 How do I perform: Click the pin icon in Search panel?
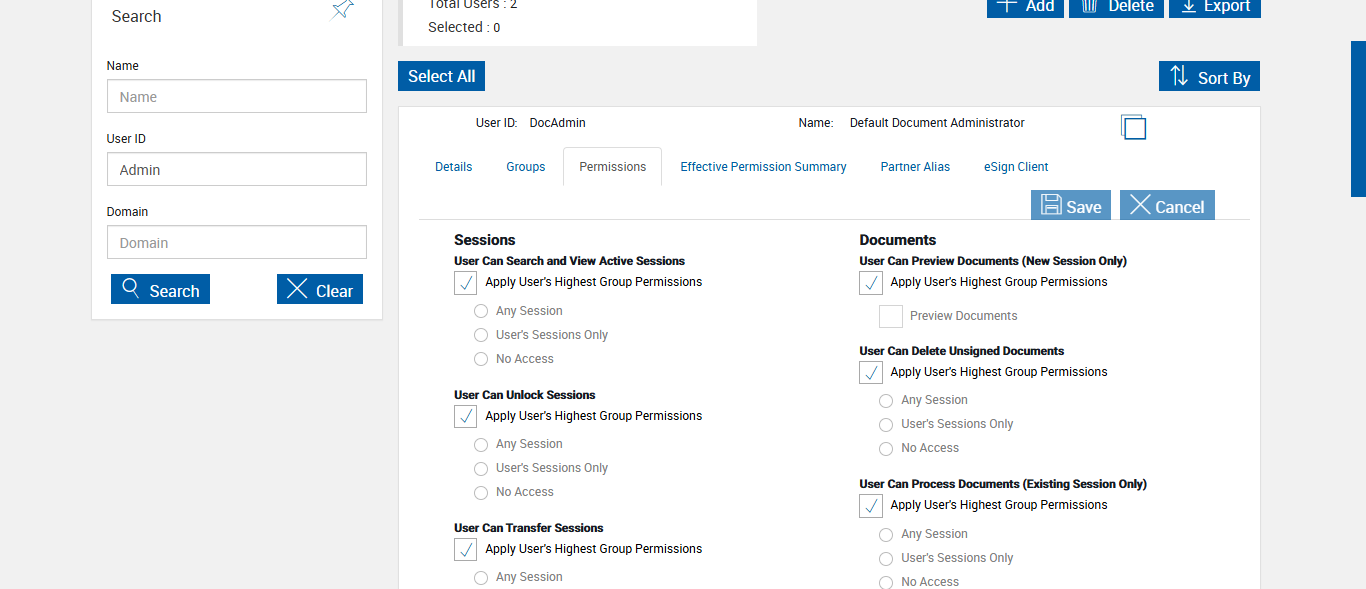pos(343,10)
